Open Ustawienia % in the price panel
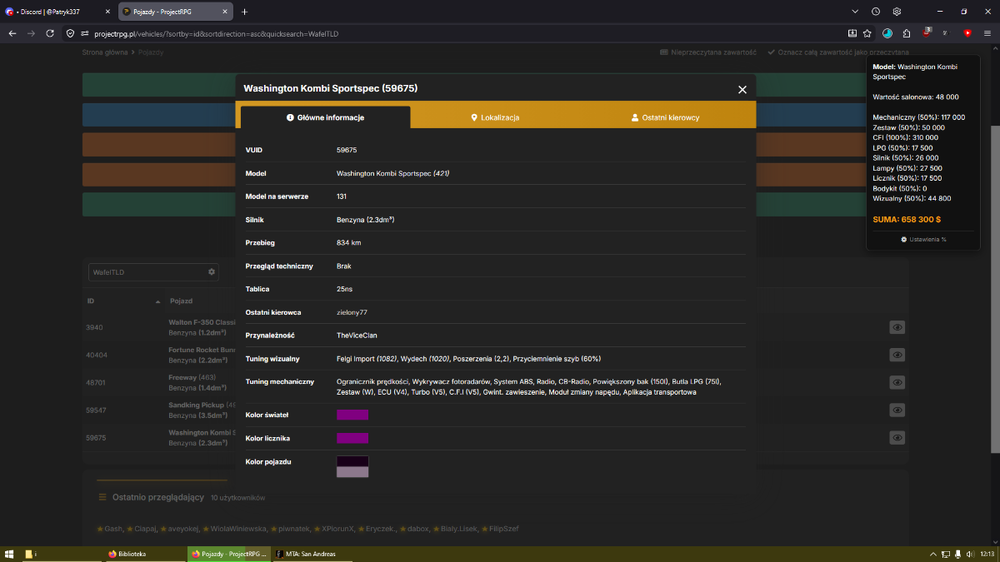 [923, 239]
